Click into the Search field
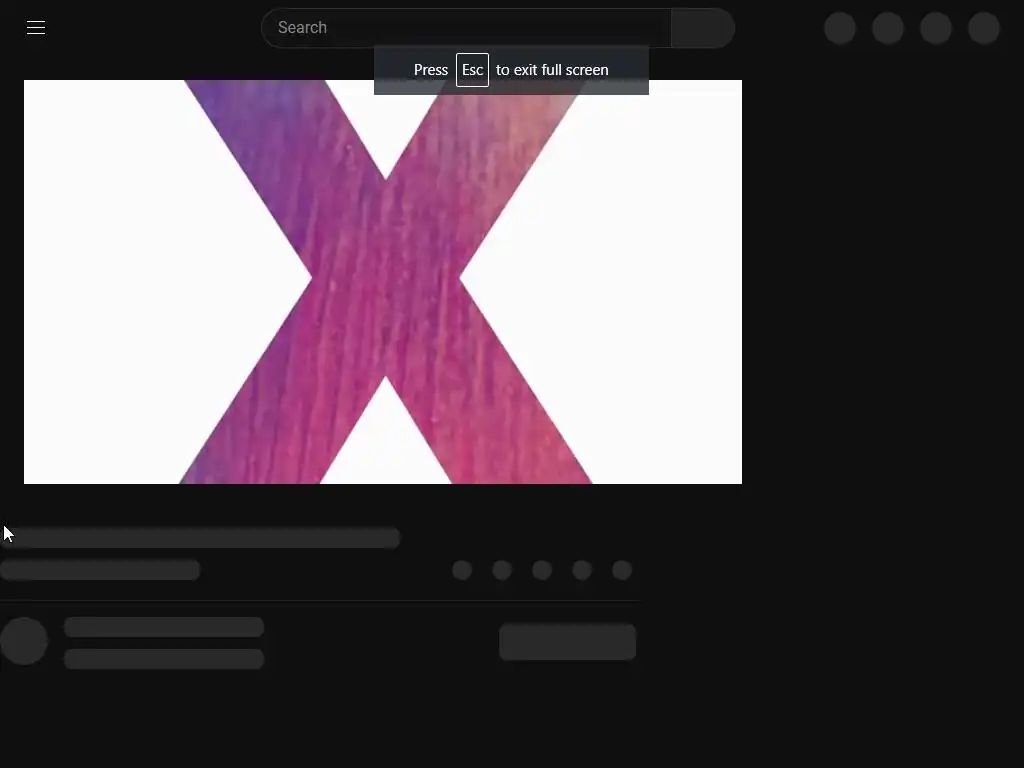The image size is (1024, 768). click(x=466, y=28)
